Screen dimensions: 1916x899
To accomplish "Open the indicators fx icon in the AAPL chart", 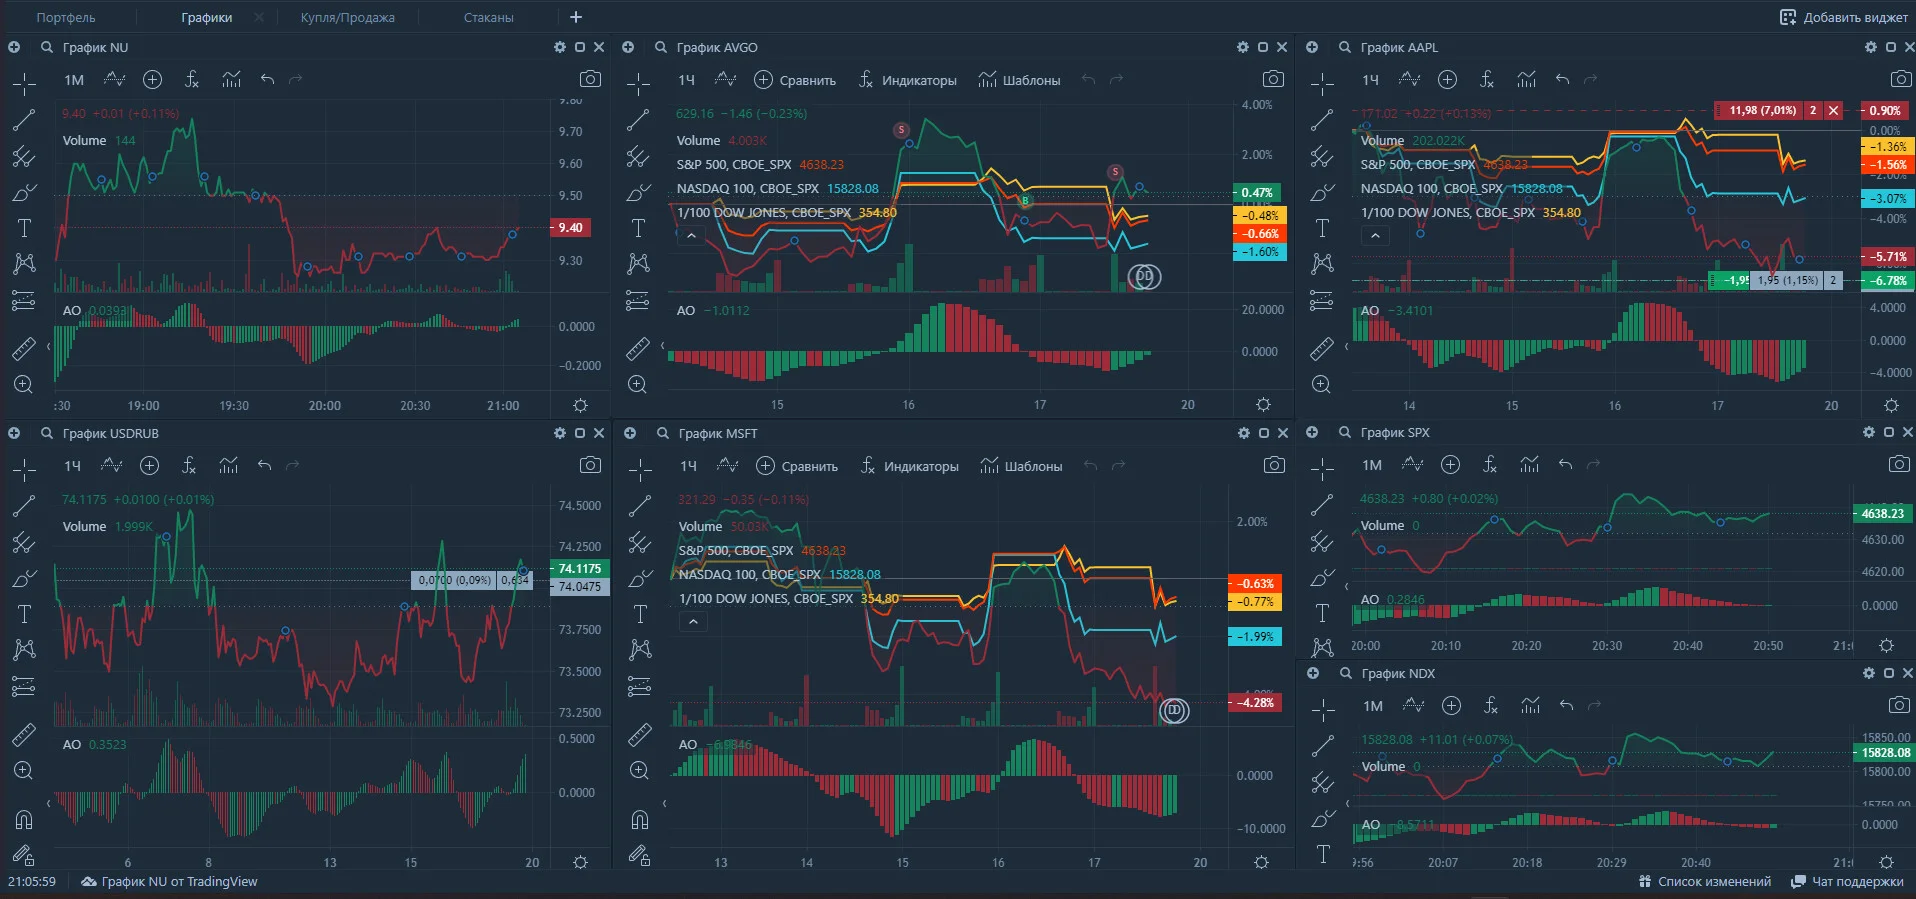I will (1487, 79).
